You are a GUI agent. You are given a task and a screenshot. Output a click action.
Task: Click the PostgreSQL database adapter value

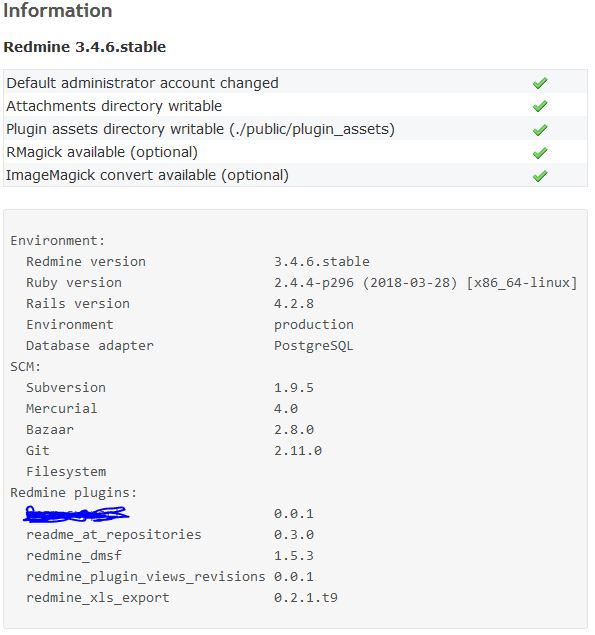tap(313, 346)
